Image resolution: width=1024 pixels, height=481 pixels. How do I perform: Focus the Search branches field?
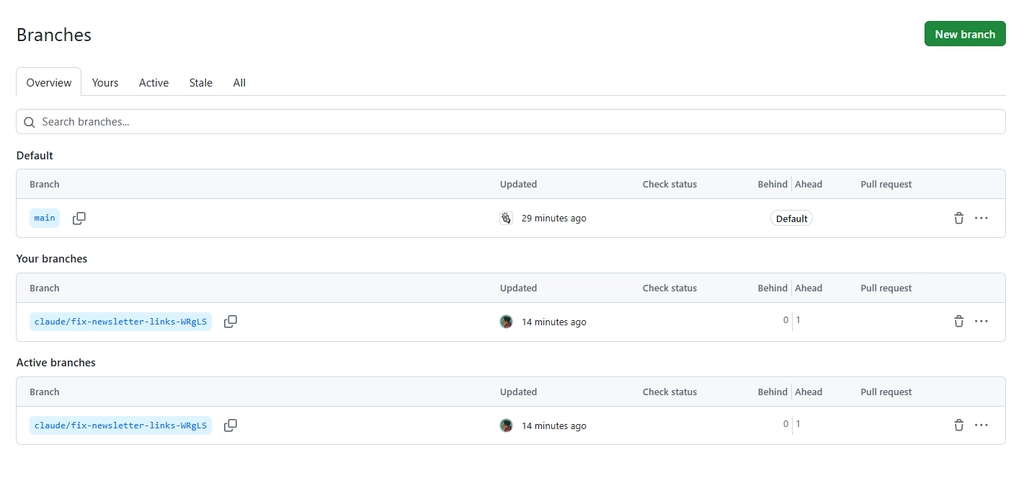pyautogui.click(x=511, y=122)
